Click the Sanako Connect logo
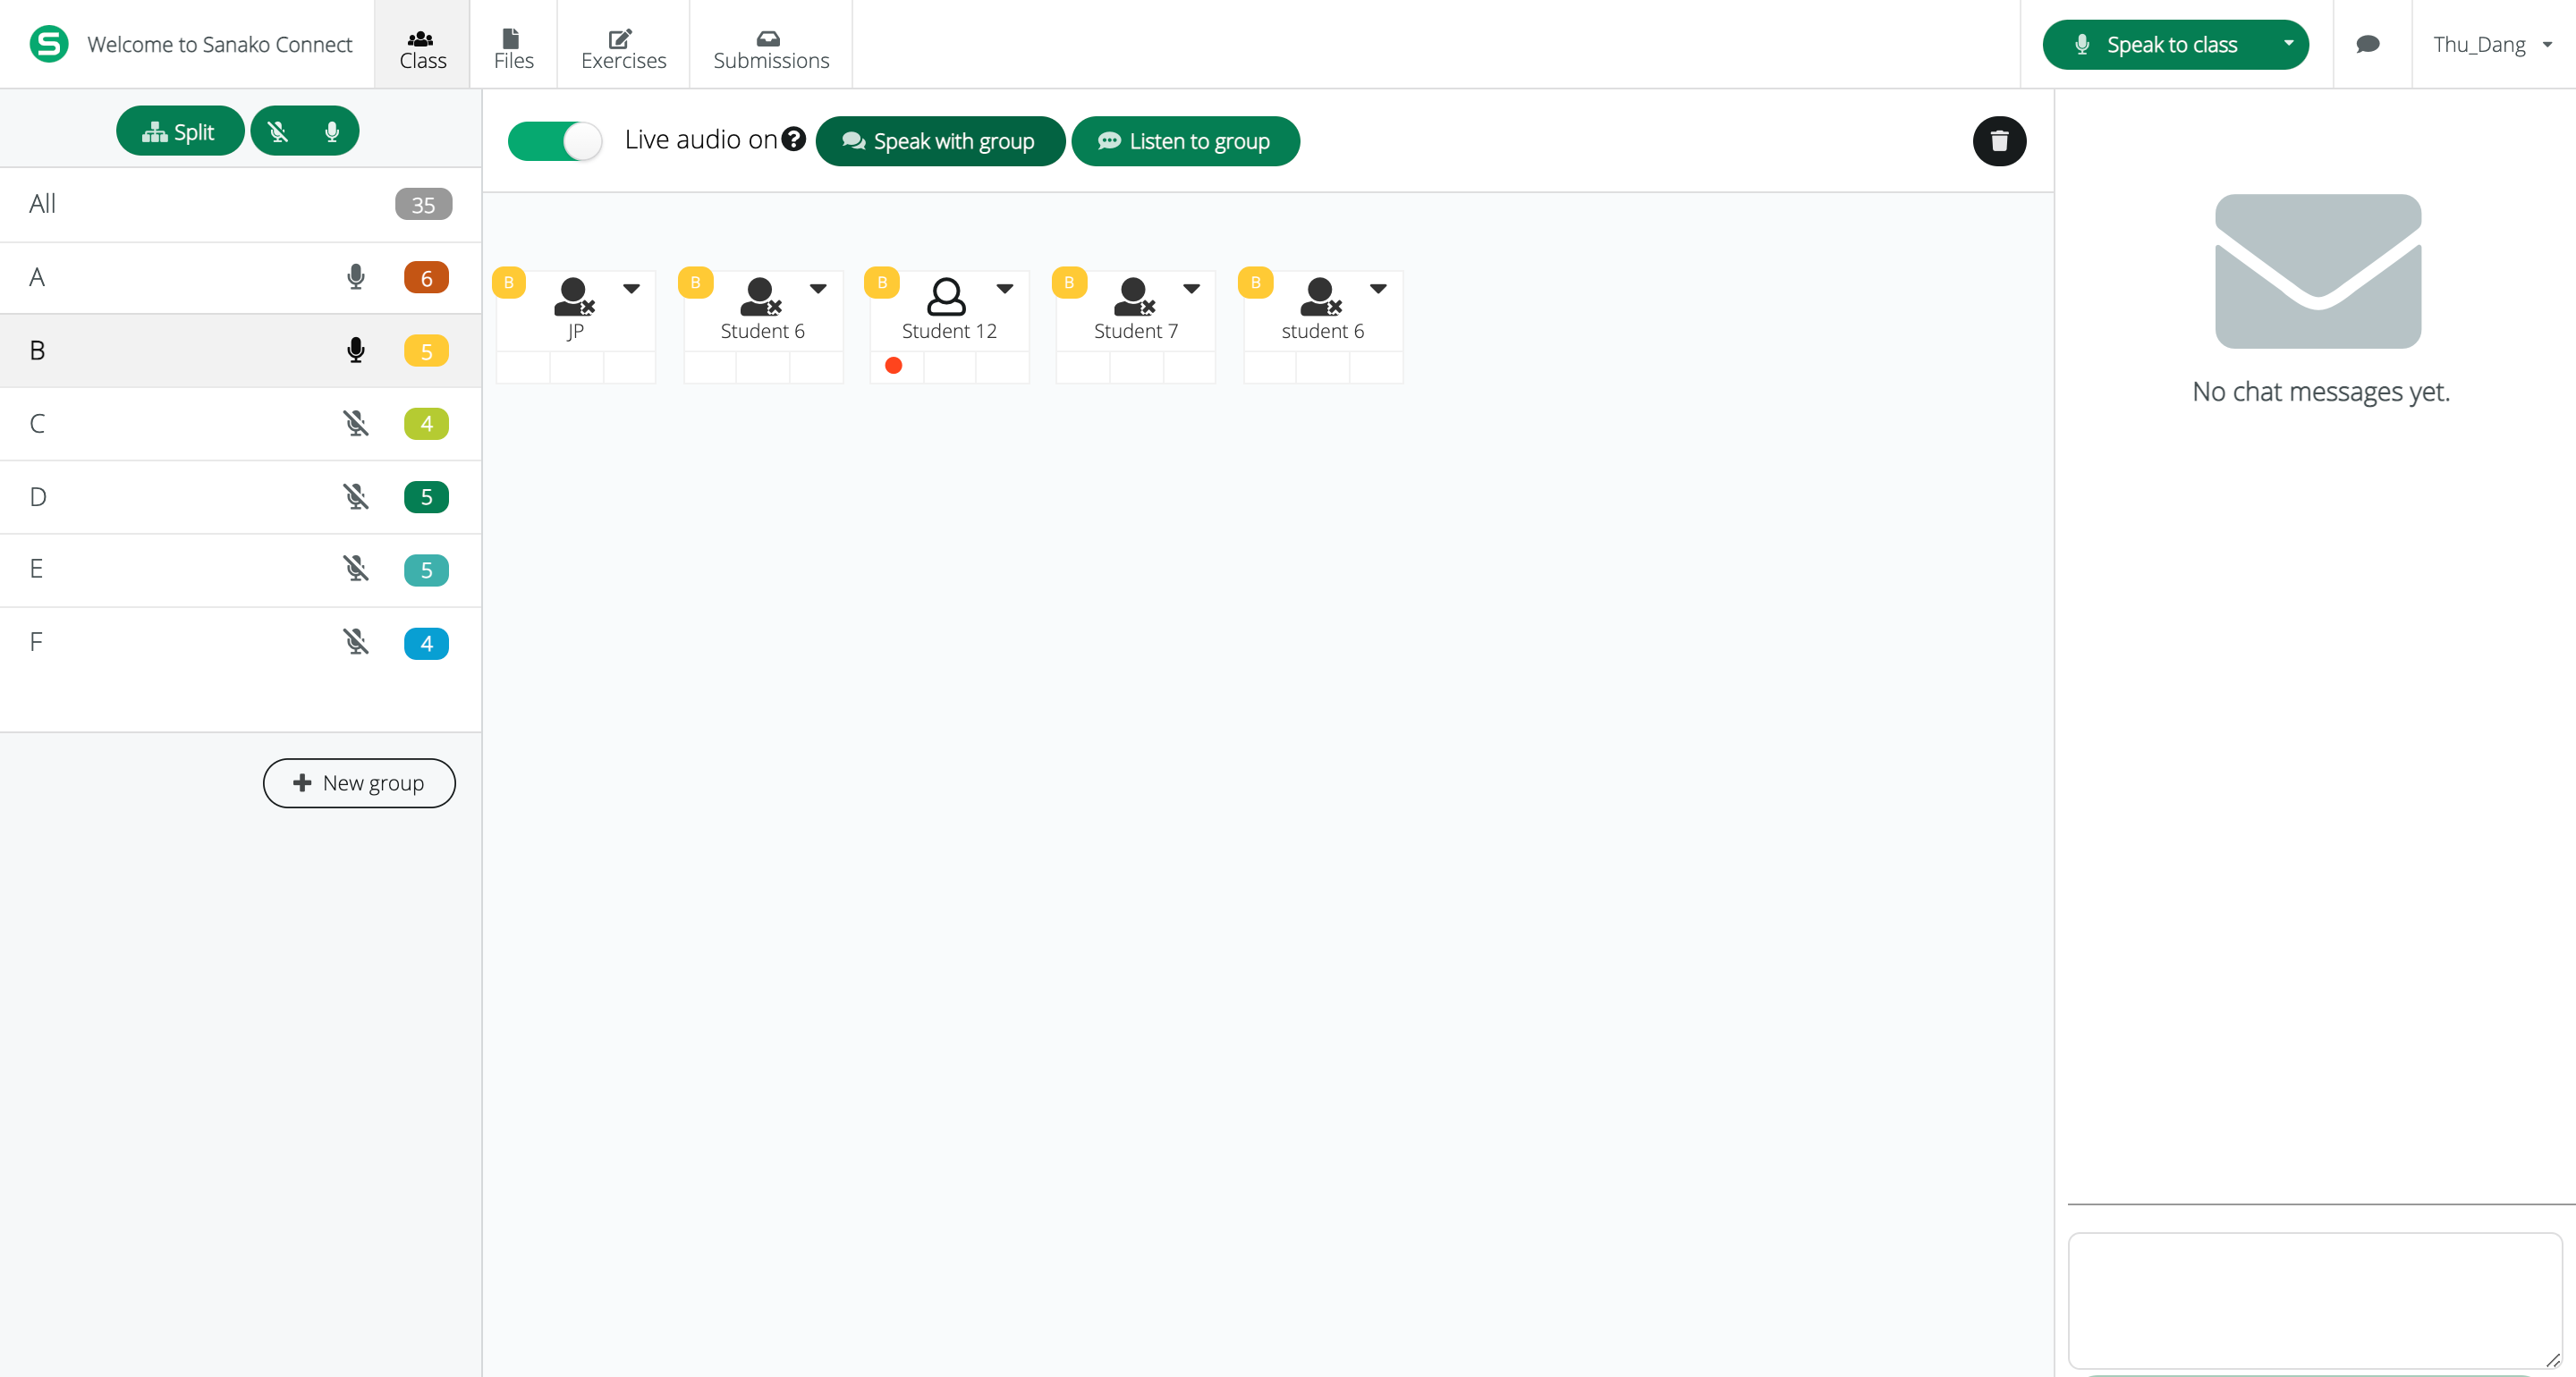The height and width of the screenshot is (1377, 2576). point(48,44)
